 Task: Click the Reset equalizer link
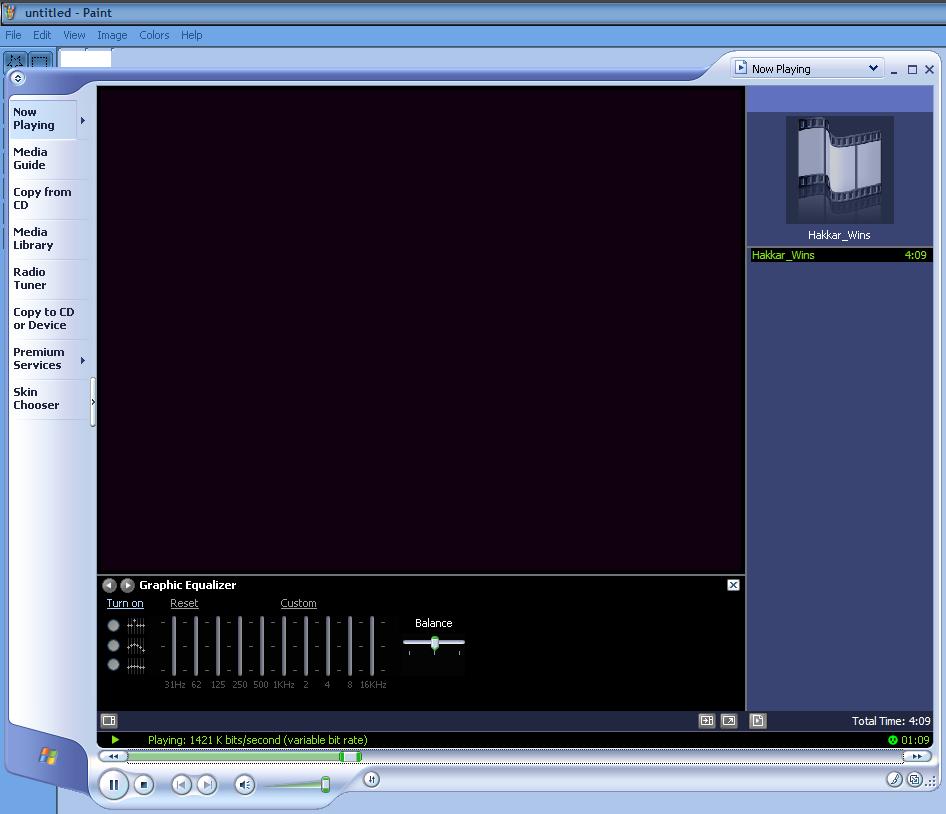click(184, 603)
